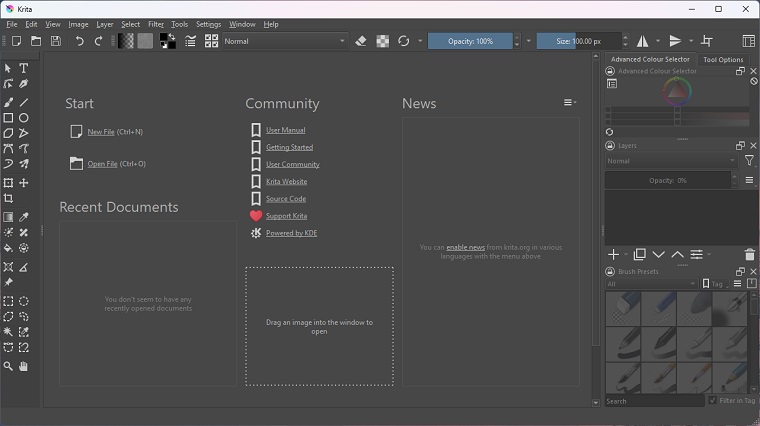Select the Text tool in toolbox

[23, 68]
